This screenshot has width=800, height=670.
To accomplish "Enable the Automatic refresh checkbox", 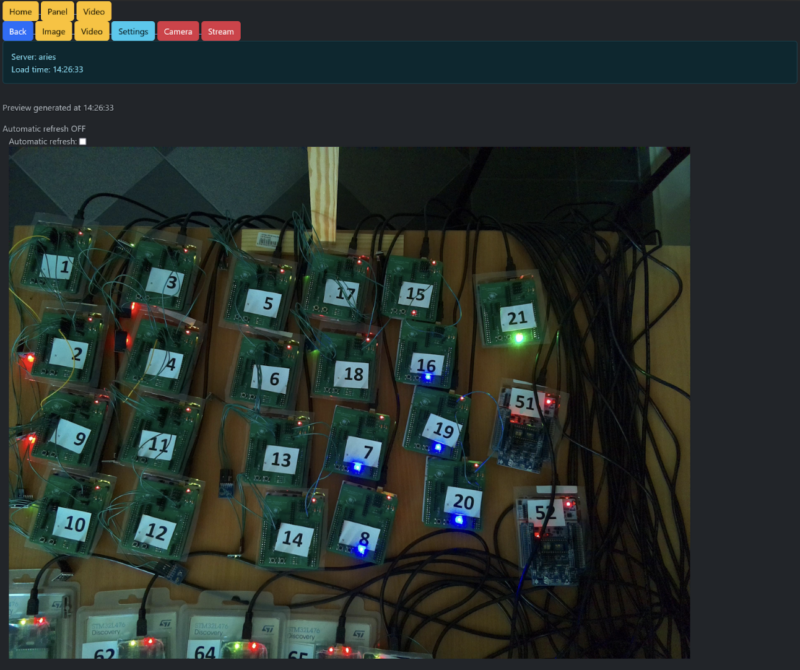I will point(83,142).
